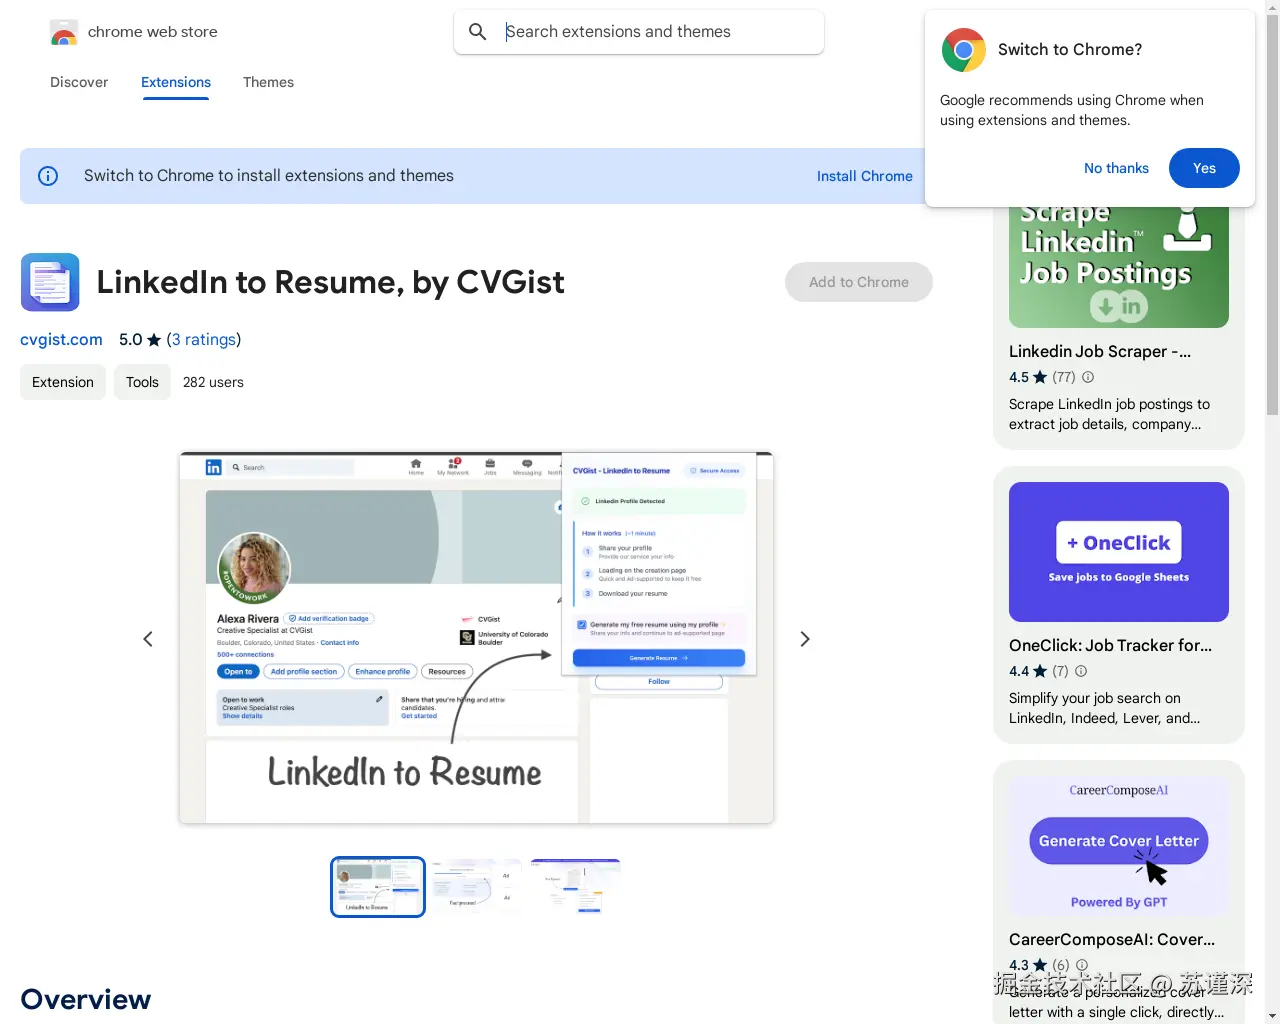Show the previous screenshot with the left arrow
The image size is (1280, 1024).
point(147,638)
